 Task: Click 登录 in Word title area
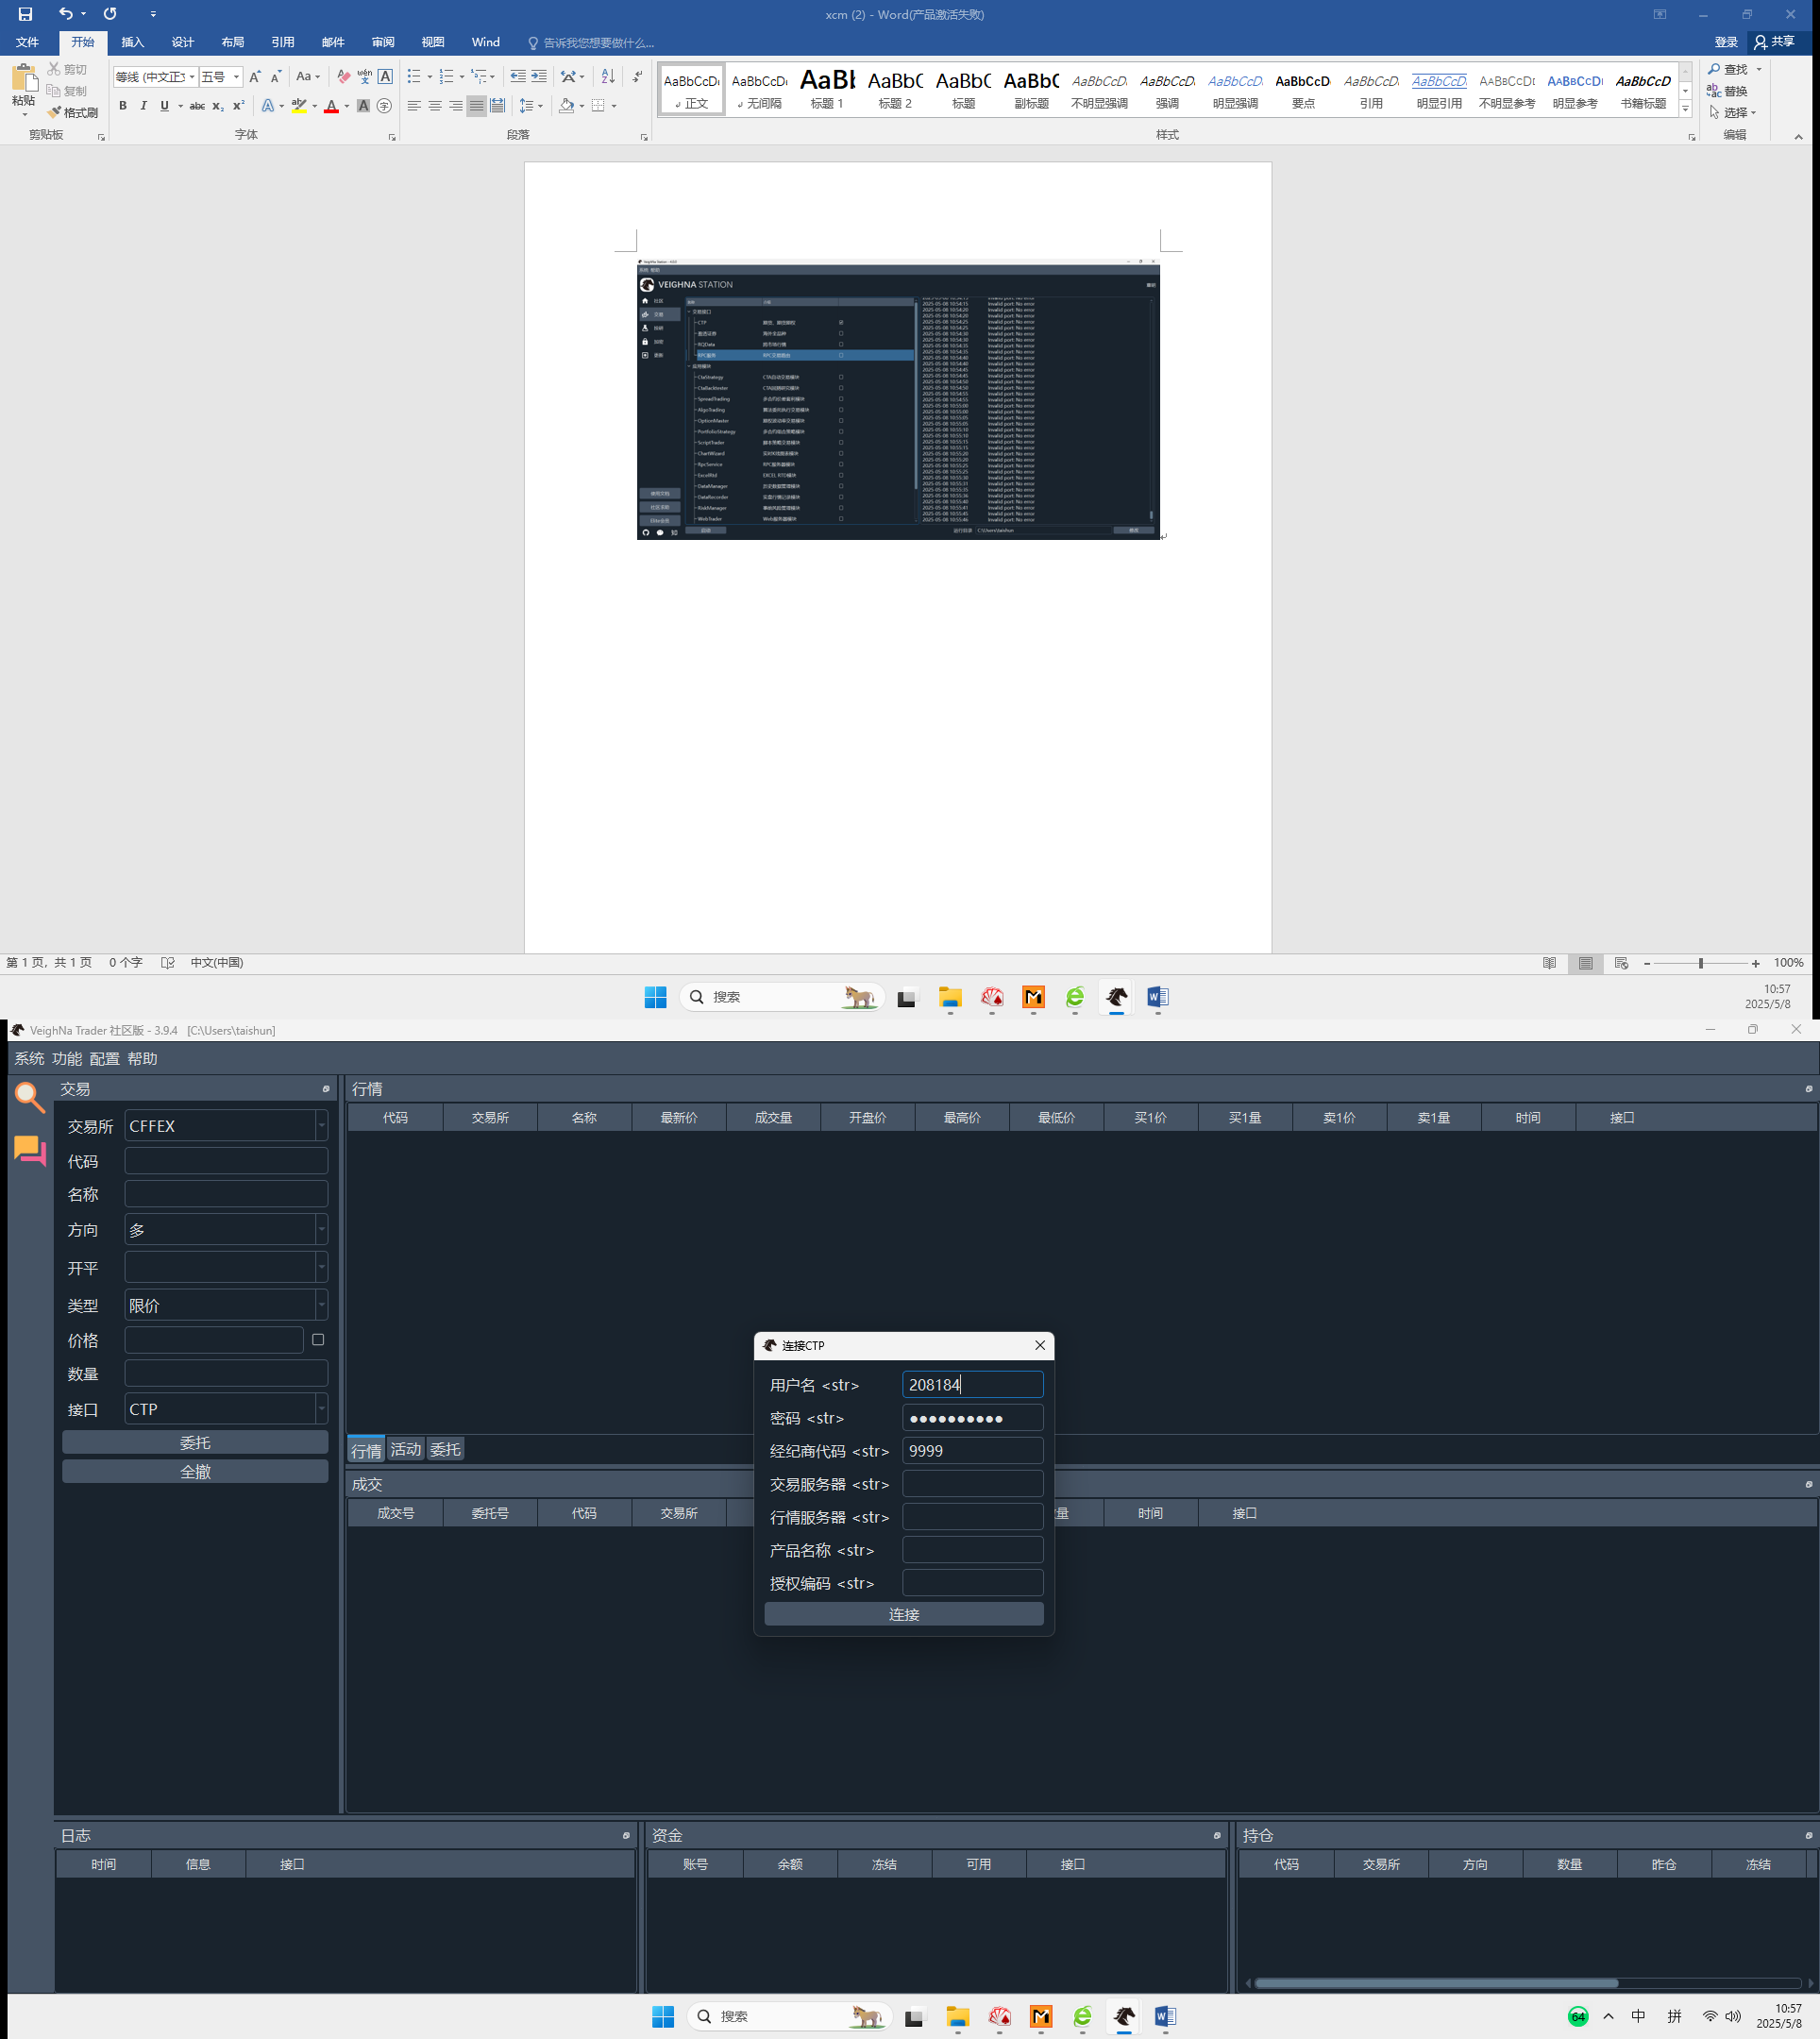click(1726, 42)
